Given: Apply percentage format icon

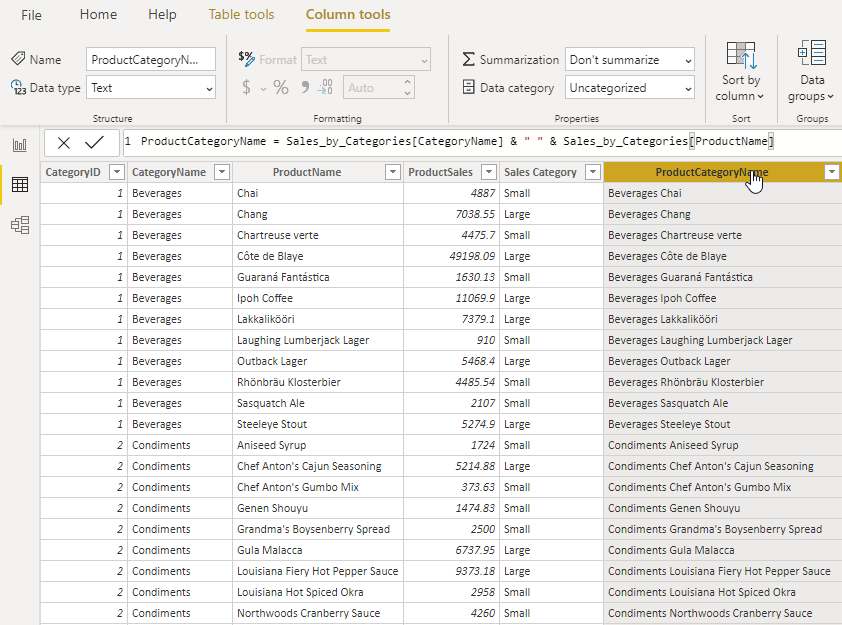Looking at the screenshot, I should pos(281,88).
